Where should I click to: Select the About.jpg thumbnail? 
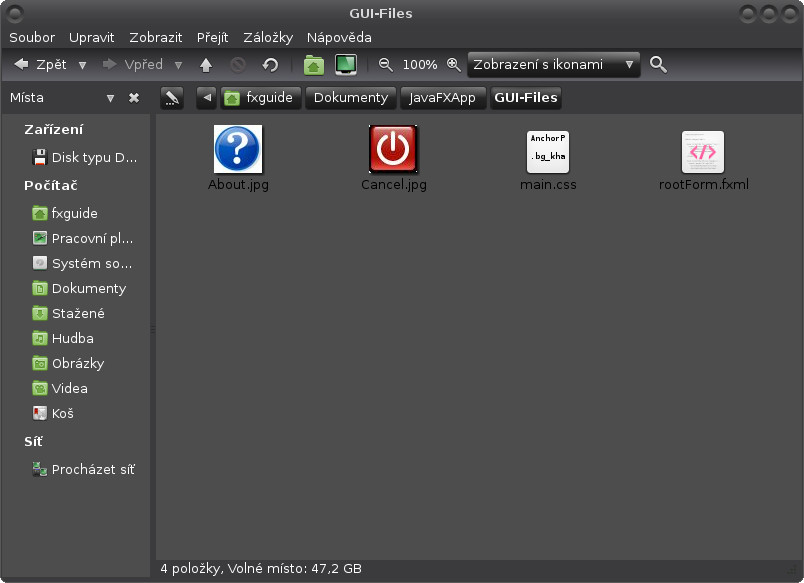coord(238,149)
